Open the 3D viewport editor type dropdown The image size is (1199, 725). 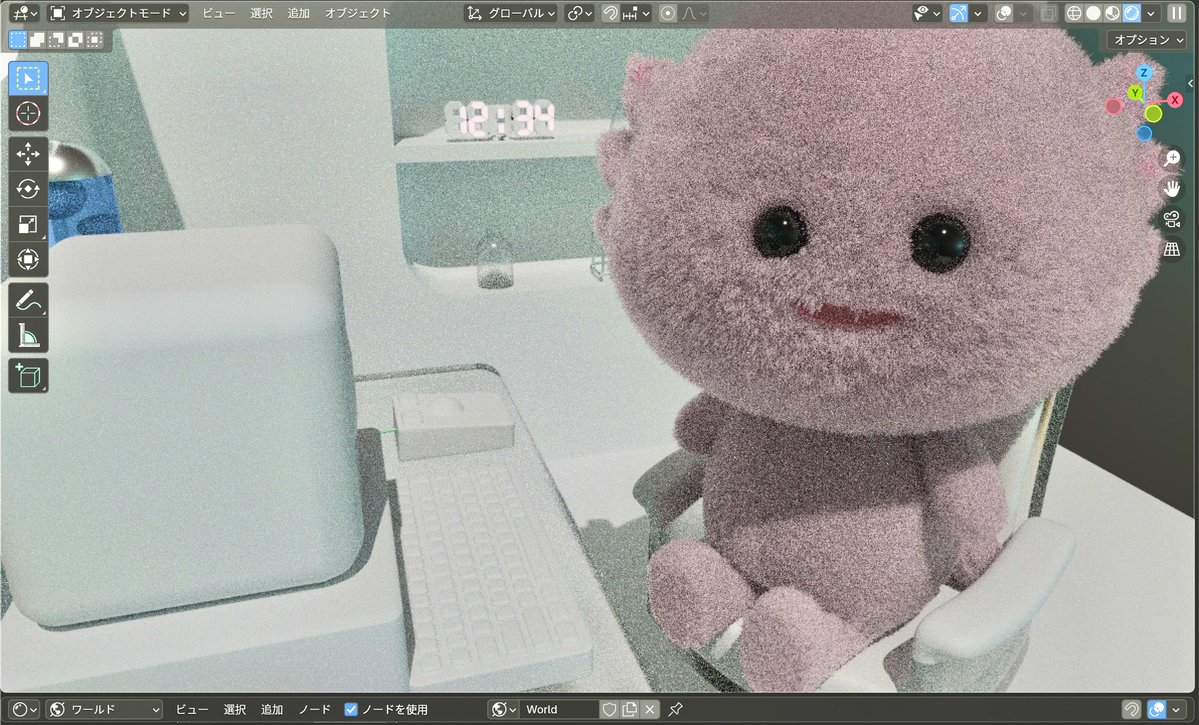pyautogui.click(x=24, y=13)
